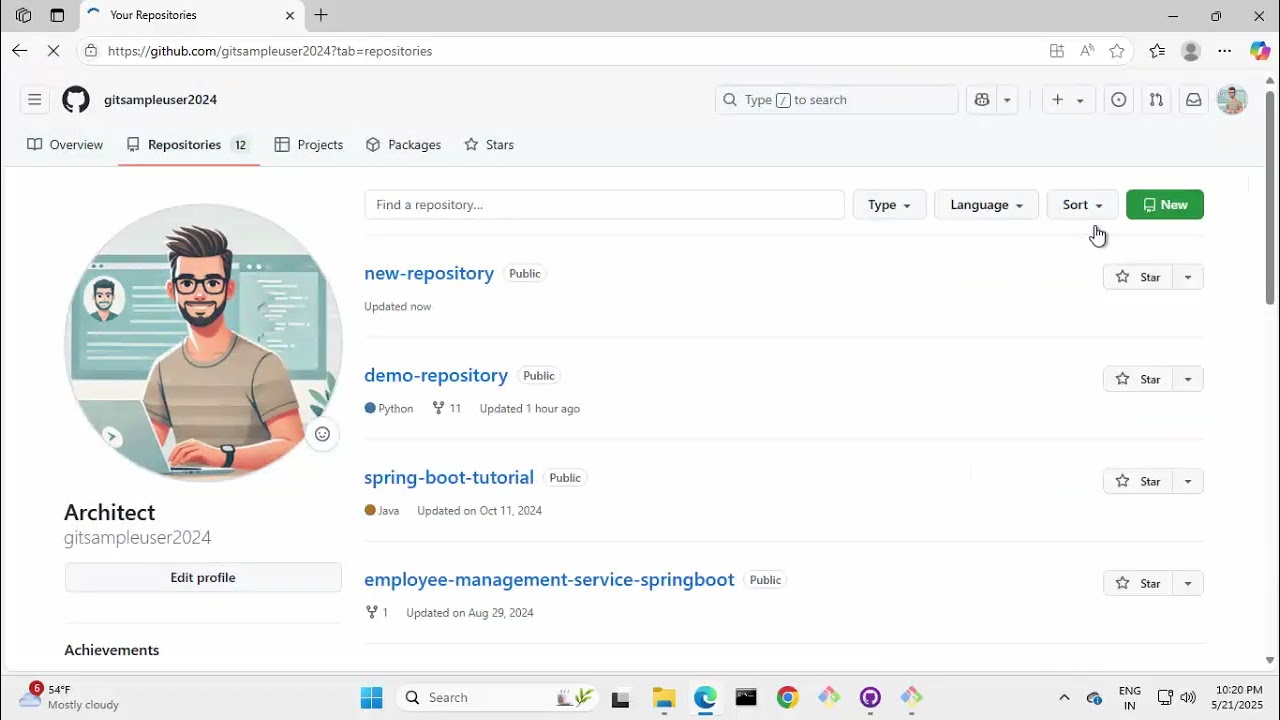The image size is (1280, 720).
Task: Go to GitHub home via Octocat logo
Action: click(x=76, y=100)
